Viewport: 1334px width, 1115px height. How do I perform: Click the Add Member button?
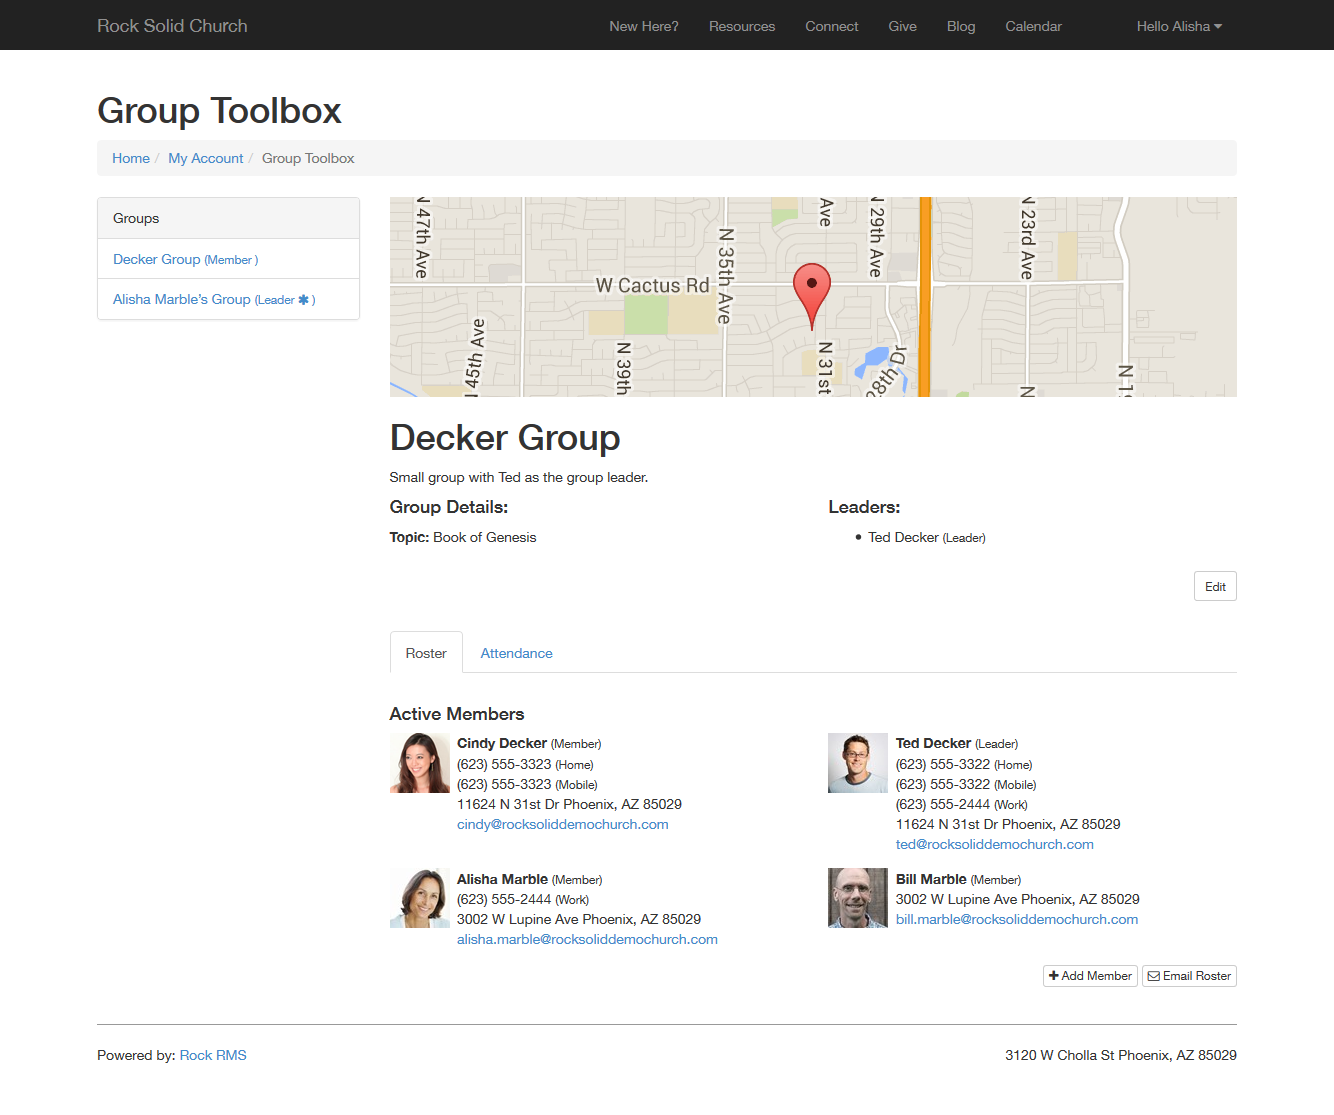(x=1090, y=976)
